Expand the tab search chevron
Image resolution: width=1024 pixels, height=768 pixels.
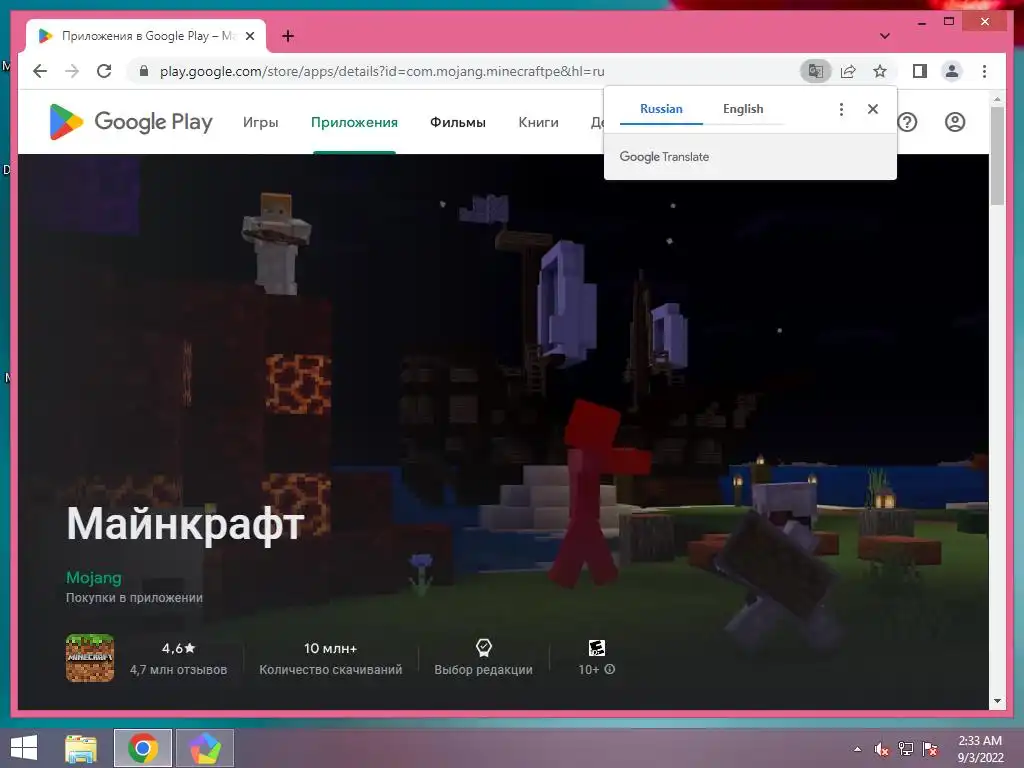point(884,36)
